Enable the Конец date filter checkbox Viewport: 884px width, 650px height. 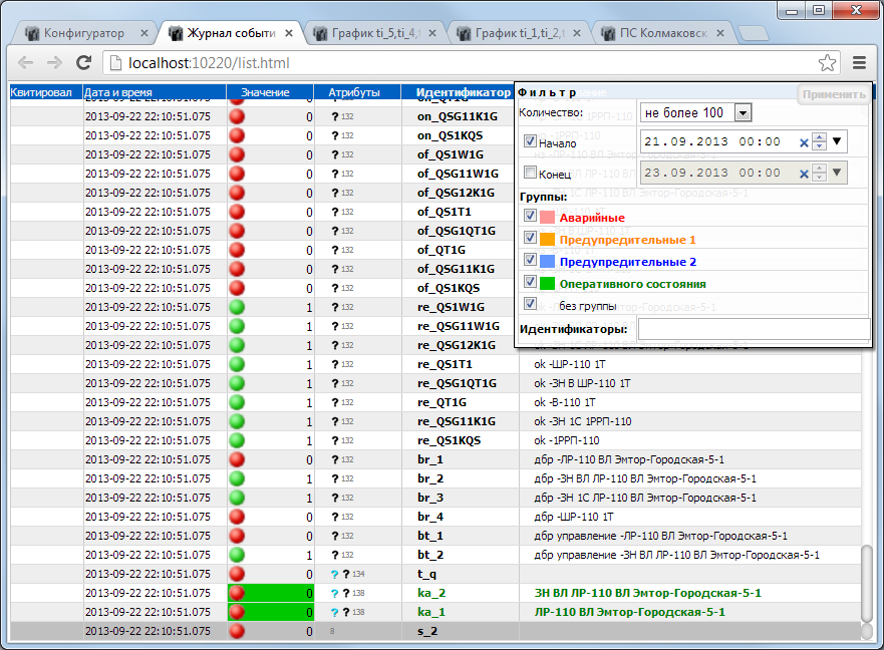530,173
